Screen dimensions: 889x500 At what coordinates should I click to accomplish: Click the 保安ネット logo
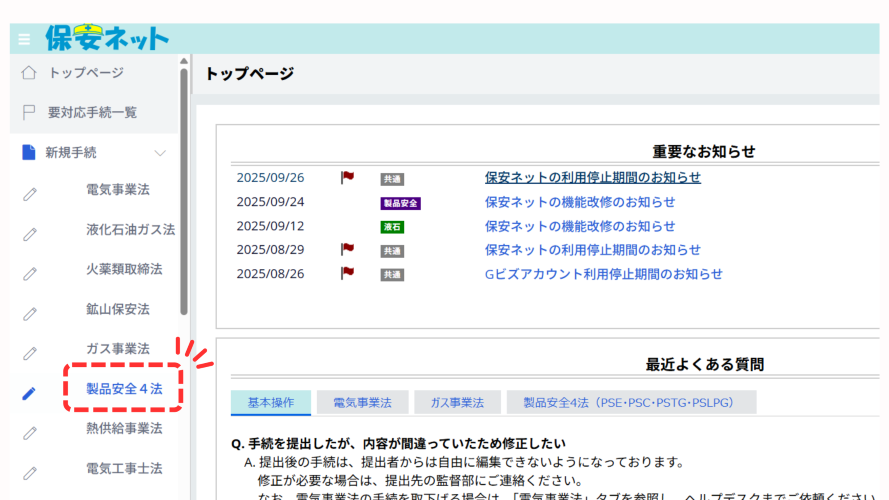tap(107, 38)
